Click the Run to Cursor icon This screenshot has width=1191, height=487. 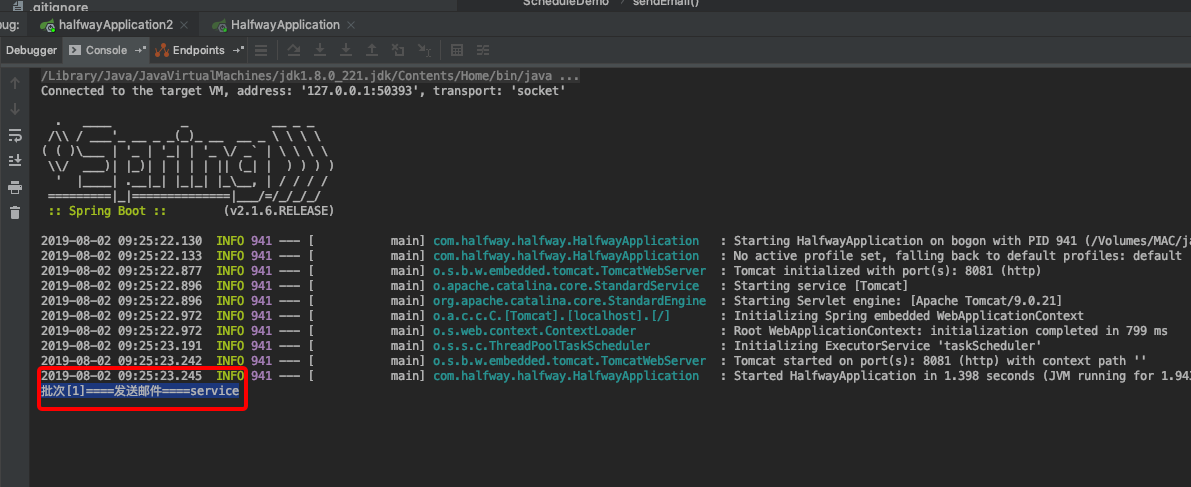click(x=424, y=50)
